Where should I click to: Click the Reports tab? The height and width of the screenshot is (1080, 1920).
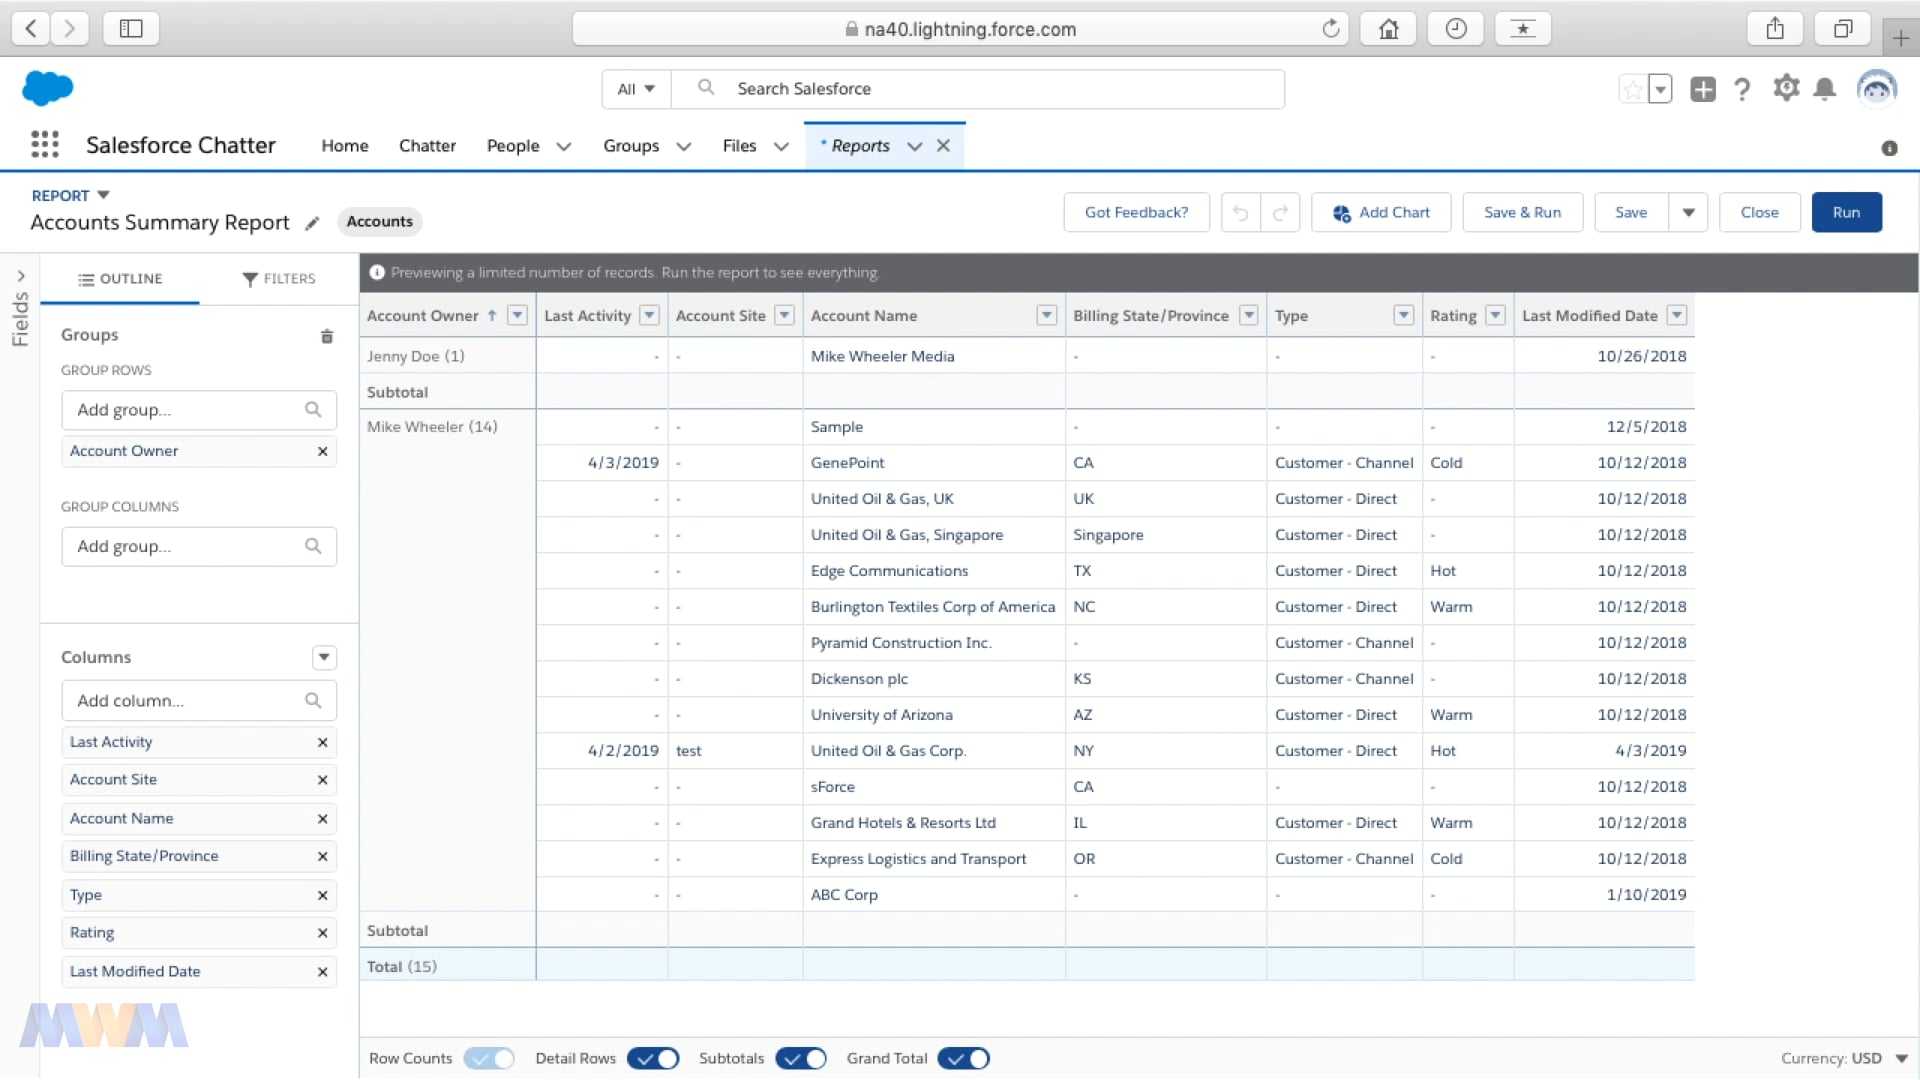pyautogui.click(x=860, y=145)
